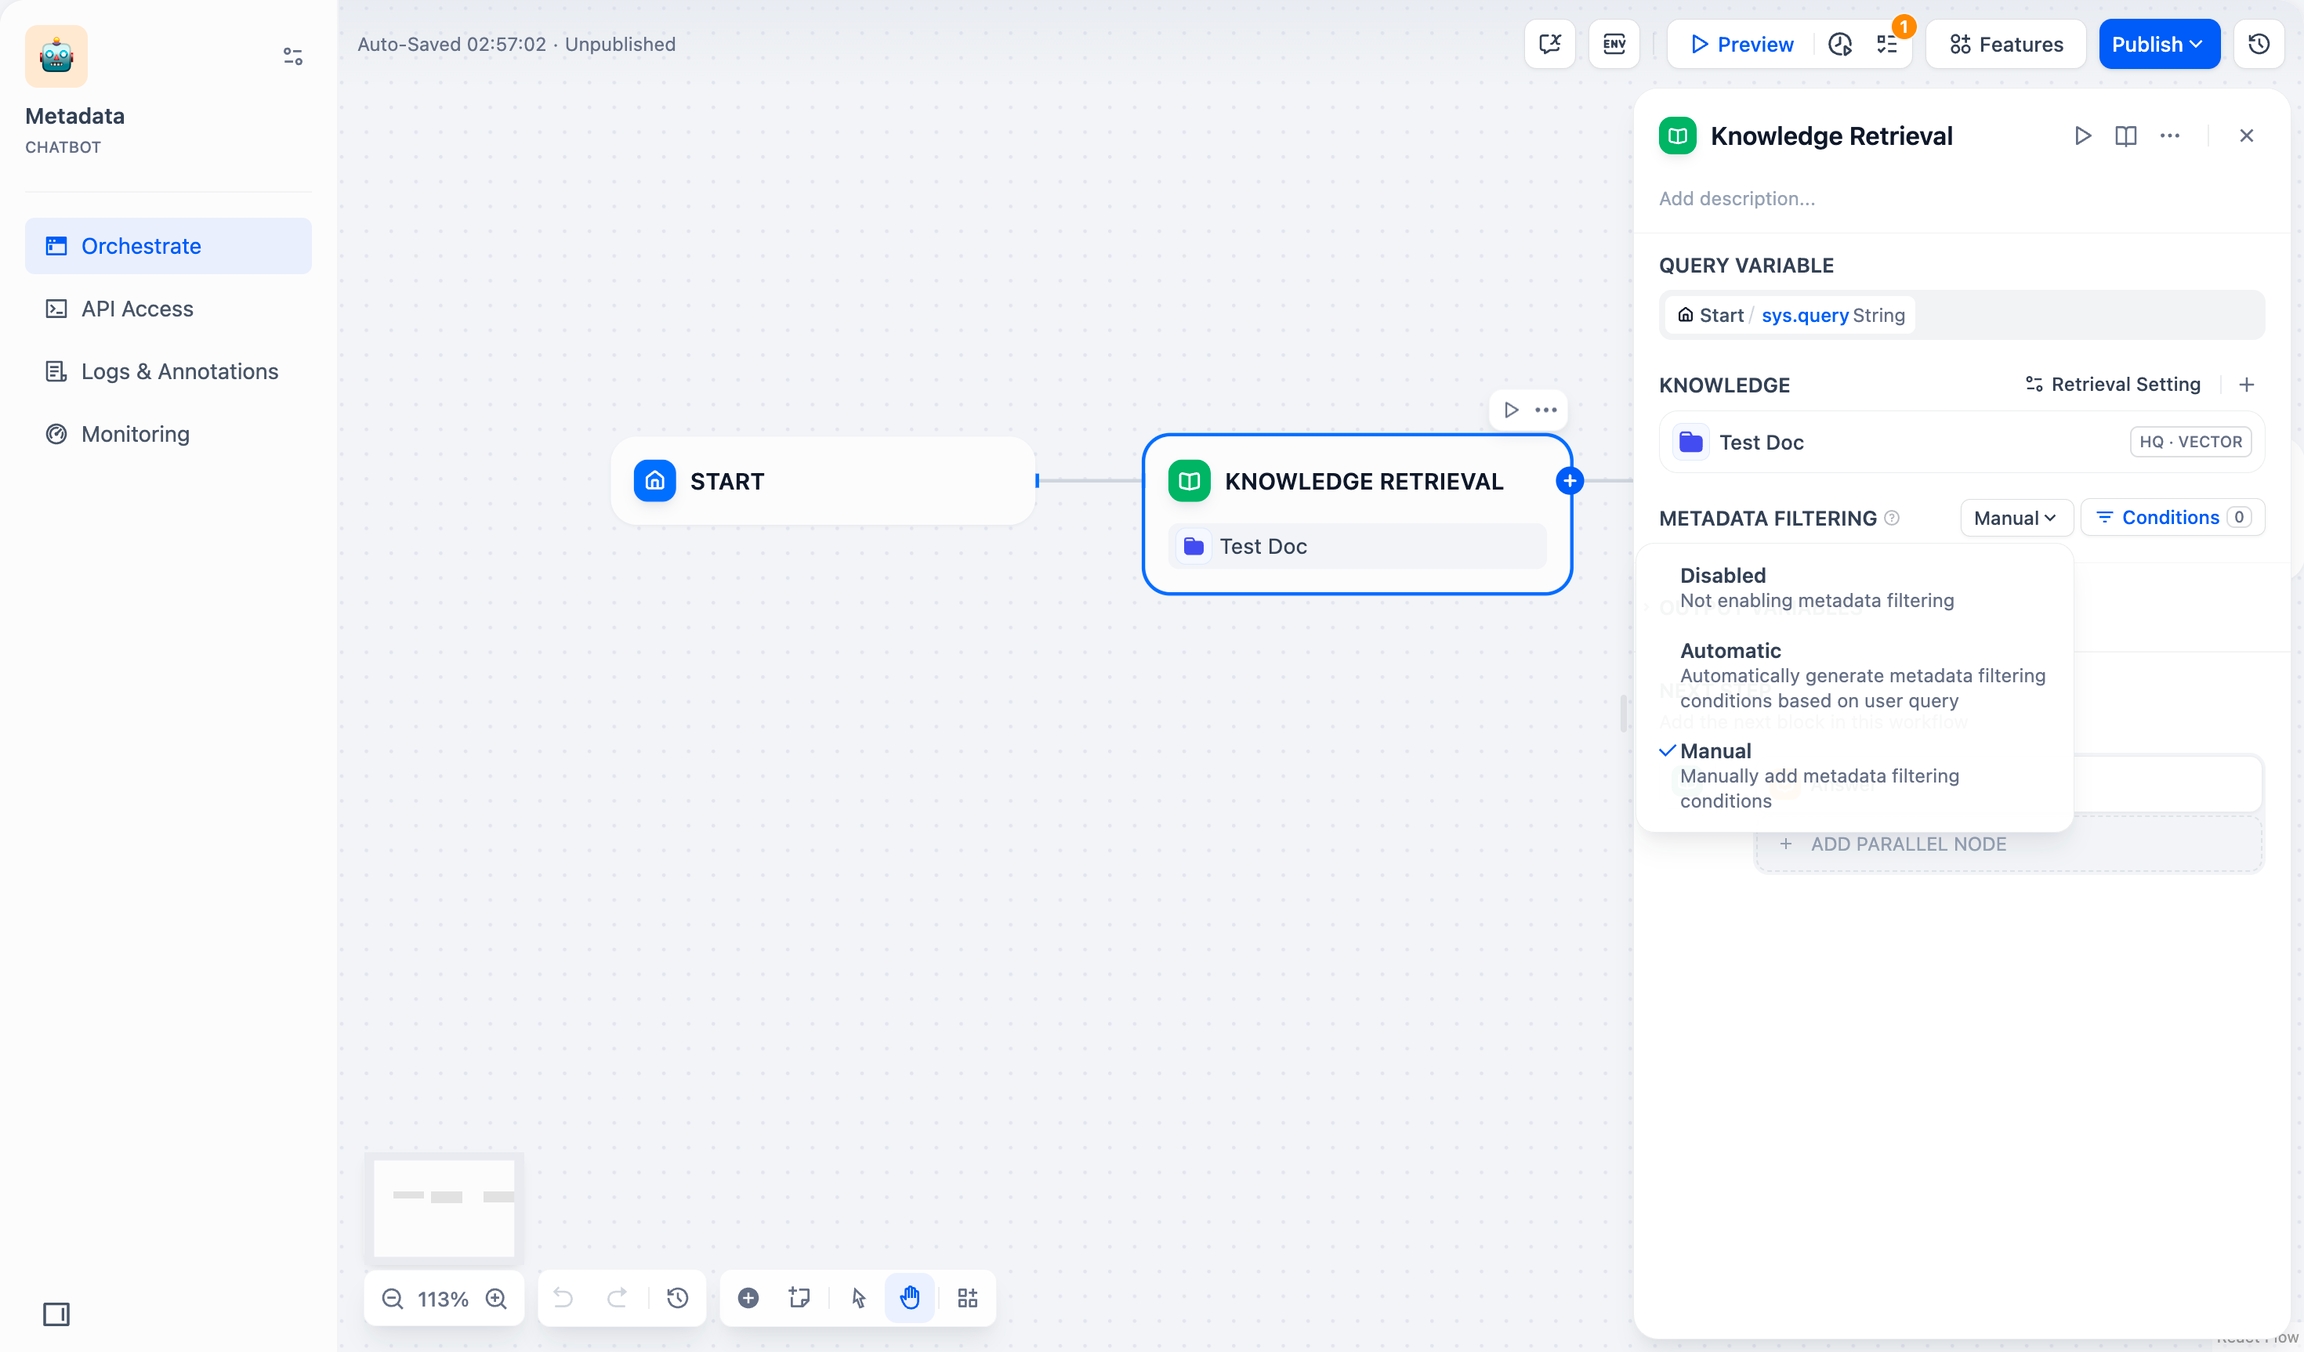
Task: Select the pointer mode tool
Action: [x=858, y=1298]
